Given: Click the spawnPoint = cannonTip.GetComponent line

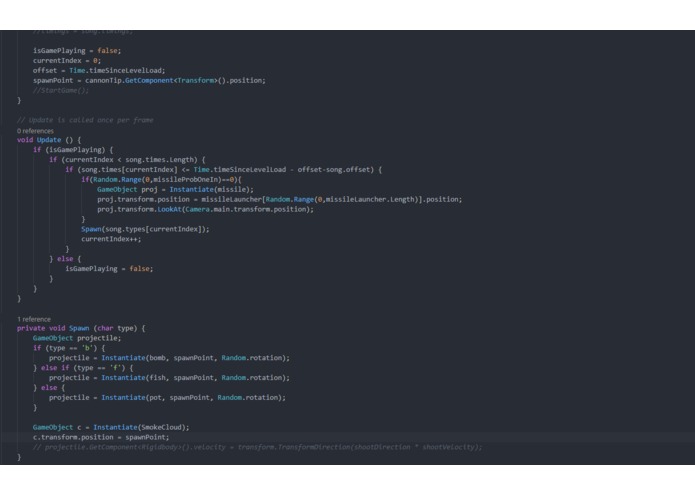Looking at the screenshot, I should (149, 80).
